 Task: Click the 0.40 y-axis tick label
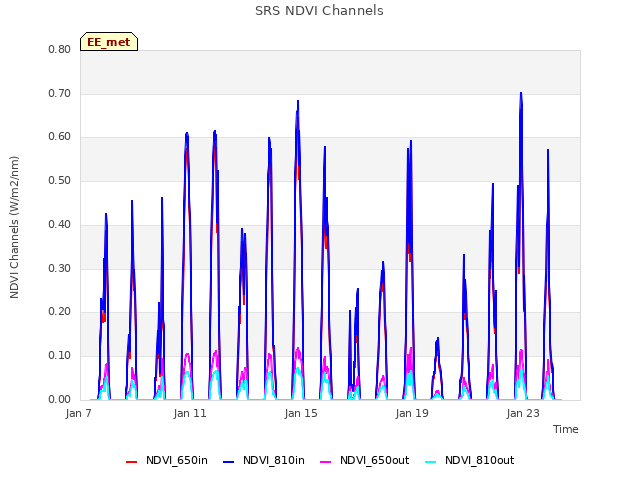(x=60, y=224)
